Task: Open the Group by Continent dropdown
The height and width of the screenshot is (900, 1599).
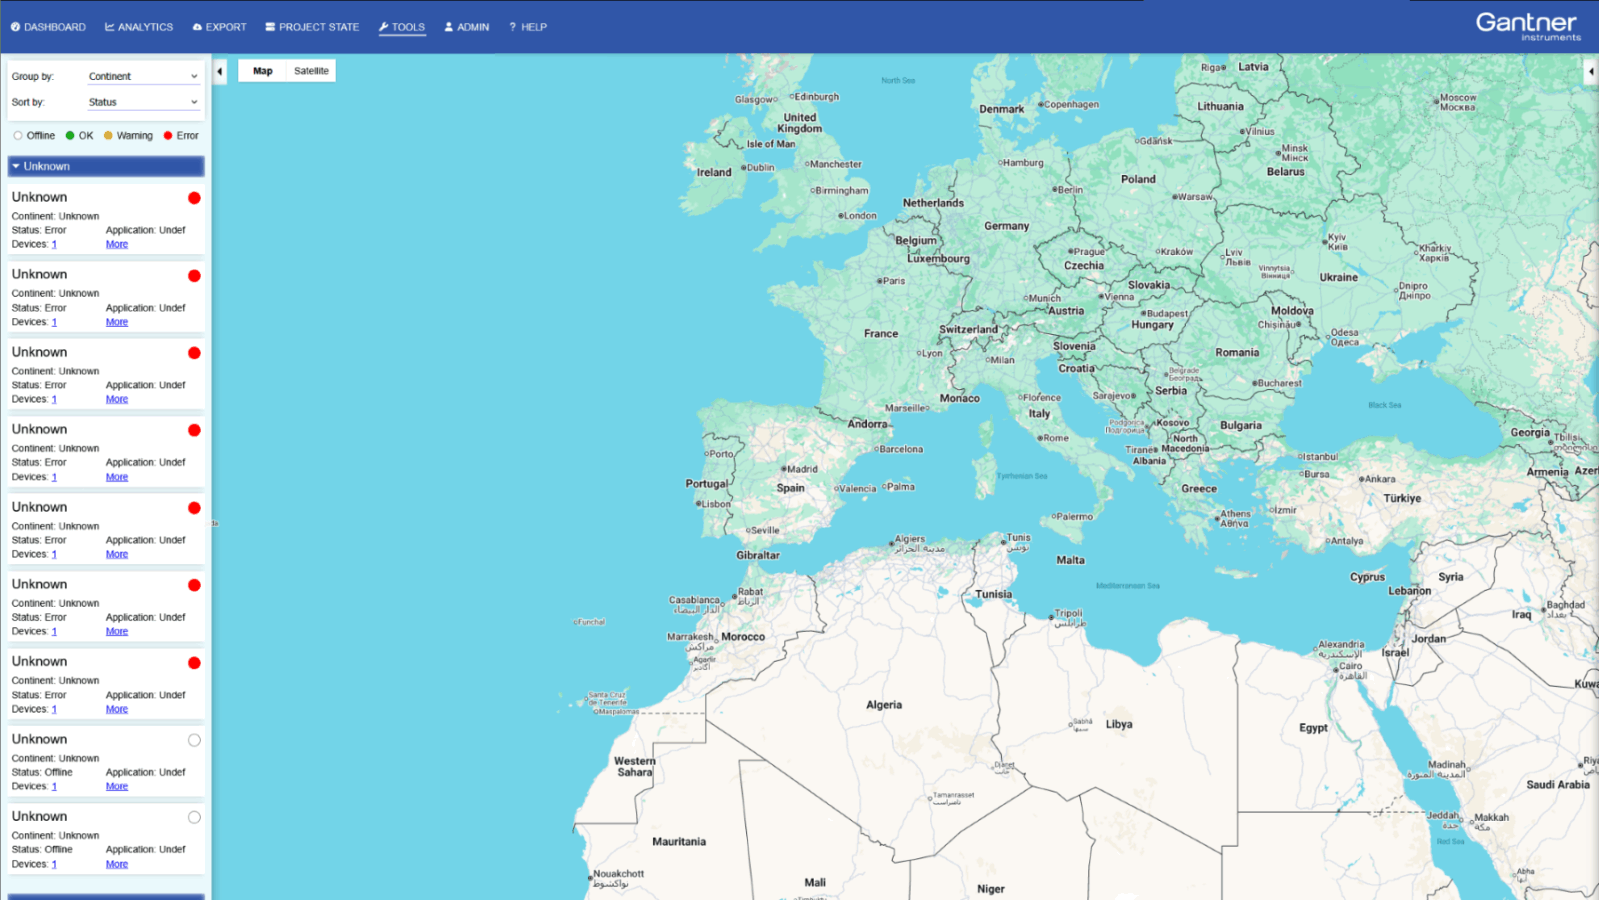Action: (x=143, y=76)
